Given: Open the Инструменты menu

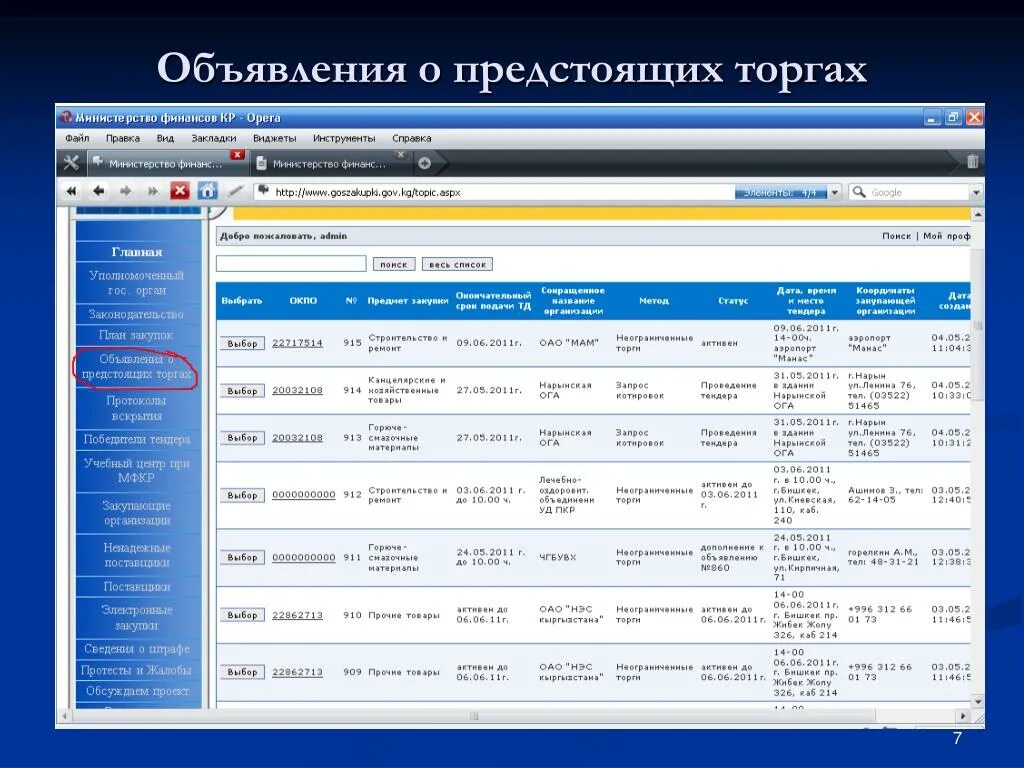Looking at the screenshot, I should 344,138.
